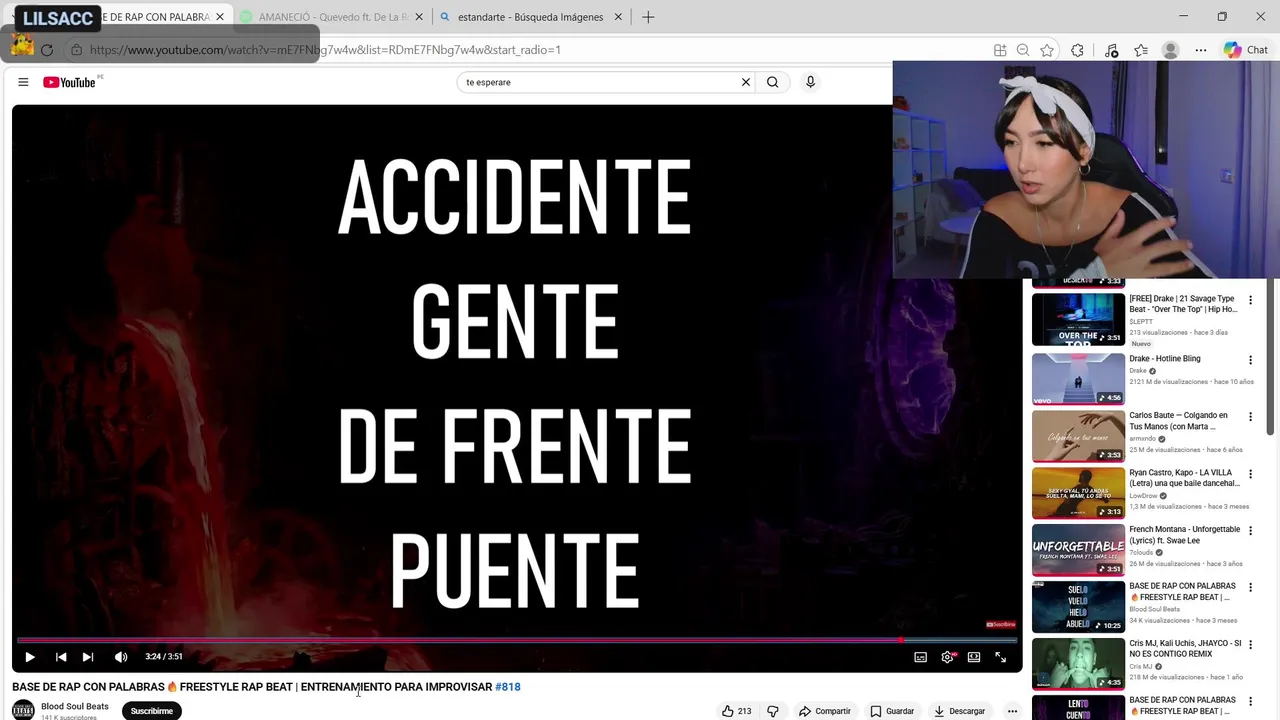This screenshot has height=720, width=1280.
Task: Mute the video volume
Action: pos(121,657)
